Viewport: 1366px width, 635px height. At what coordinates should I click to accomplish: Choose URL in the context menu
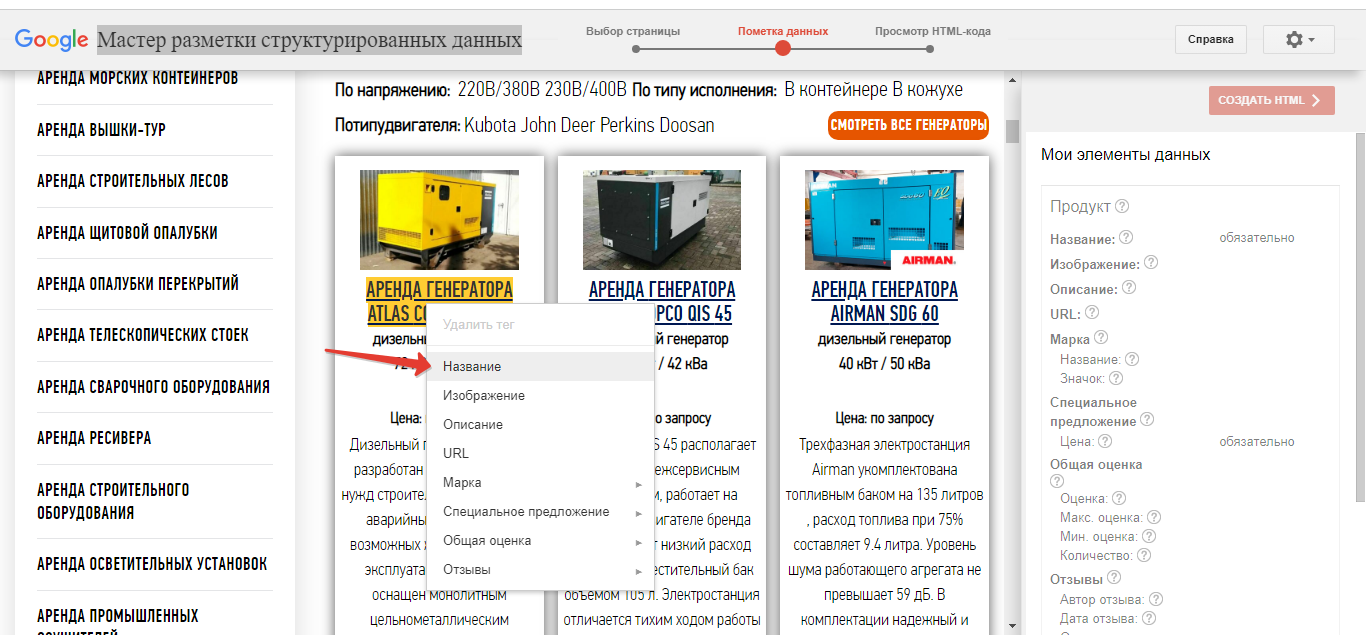click(540, 454)
